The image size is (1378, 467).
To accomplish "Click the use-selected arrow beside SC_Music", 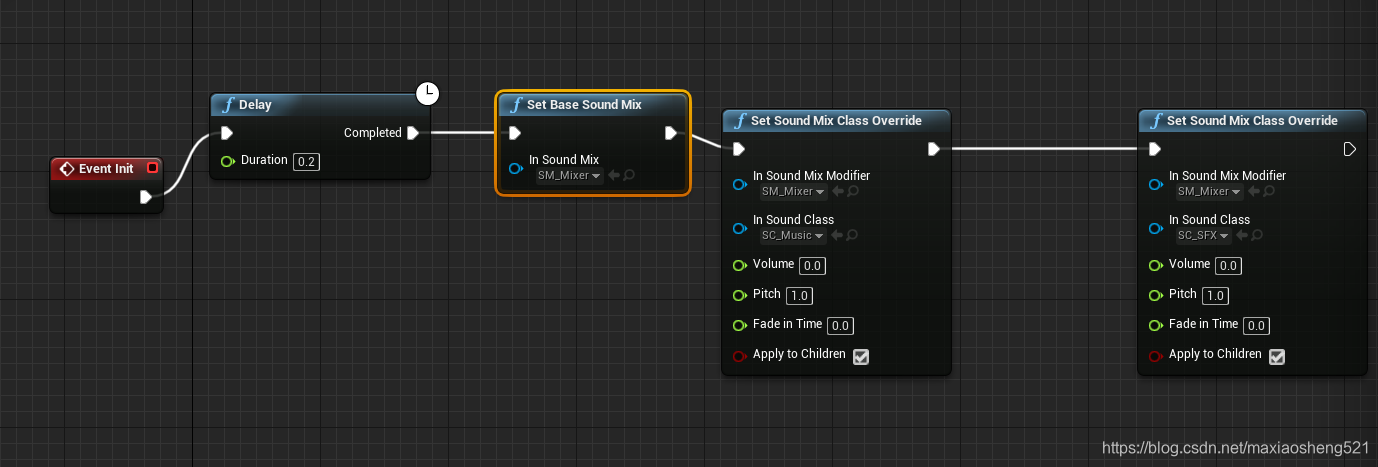I will point(837,236).
